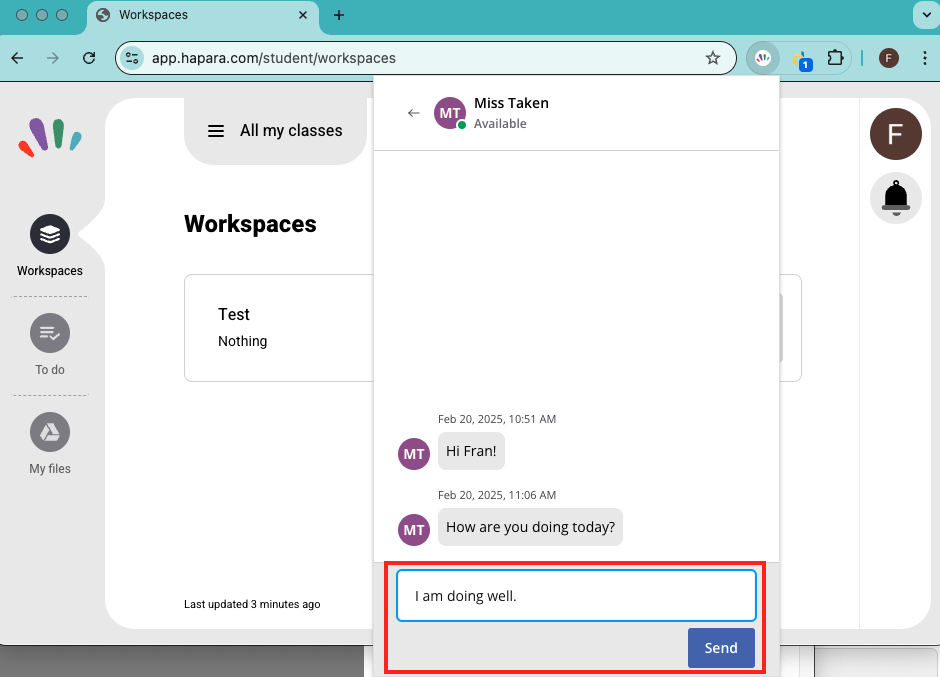Open the Test workspace card

click(x=279, y=328)
